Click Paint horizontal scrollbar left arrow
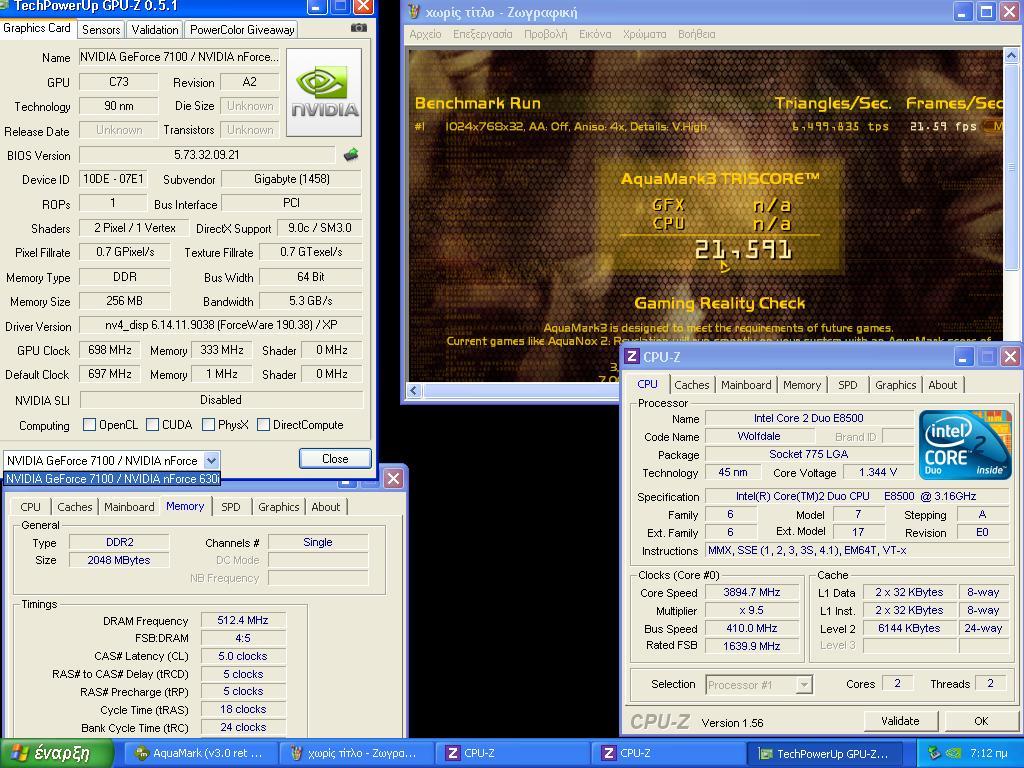Image resolution: width=1024 pixels, height=768 pixels. pyautogui.click(x=414, y=391)
